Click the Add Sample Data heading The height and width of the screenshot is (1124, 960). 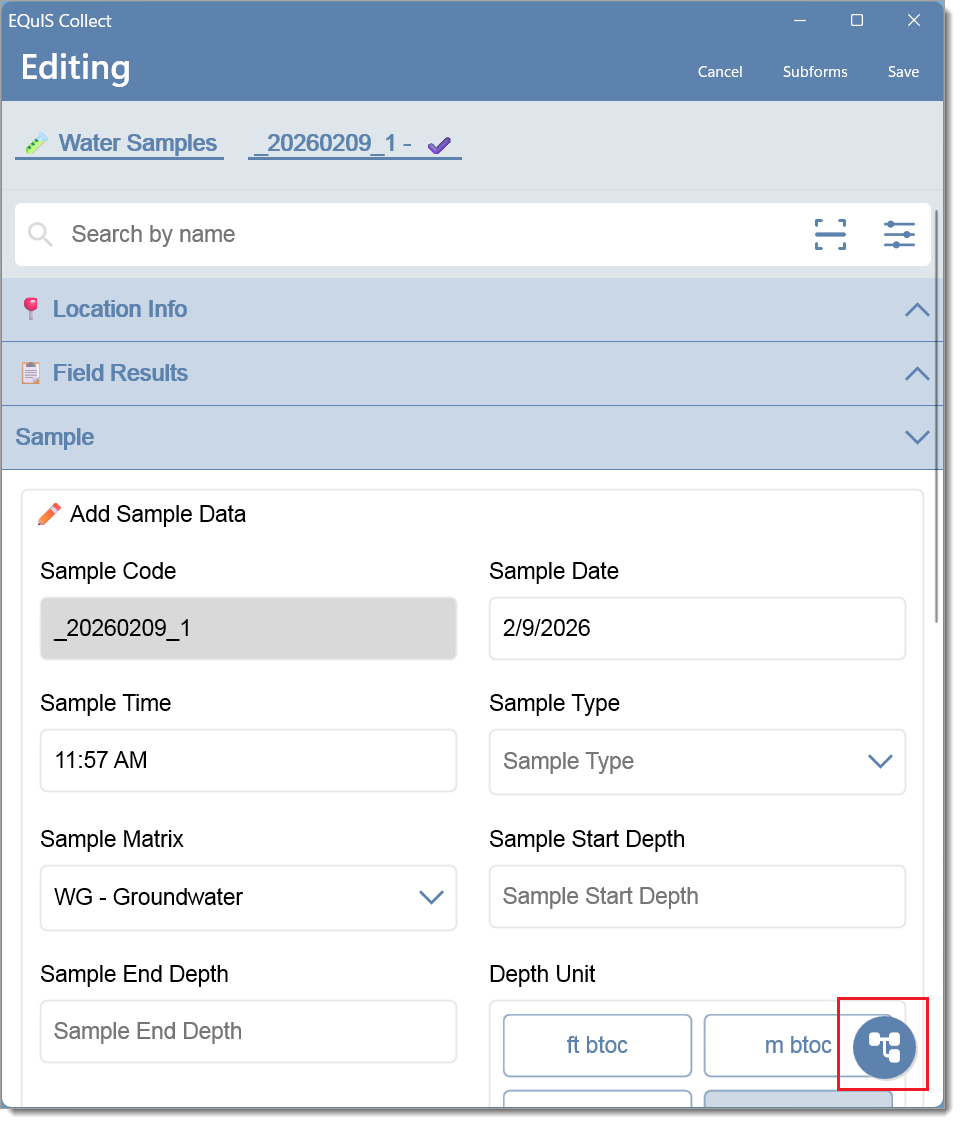(158, 514)
